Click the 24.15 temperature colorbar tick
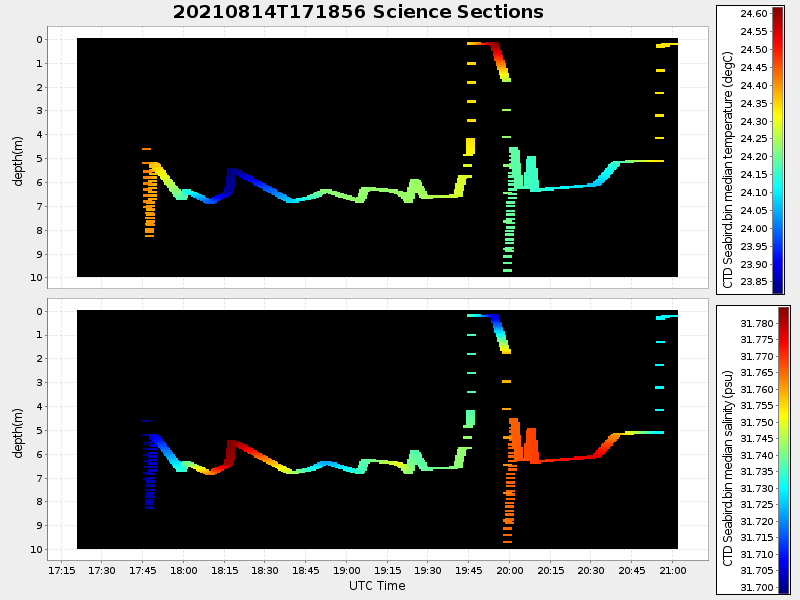Image resolution: width=800 pixels, height=600 pixels. (x=754, y=175)
